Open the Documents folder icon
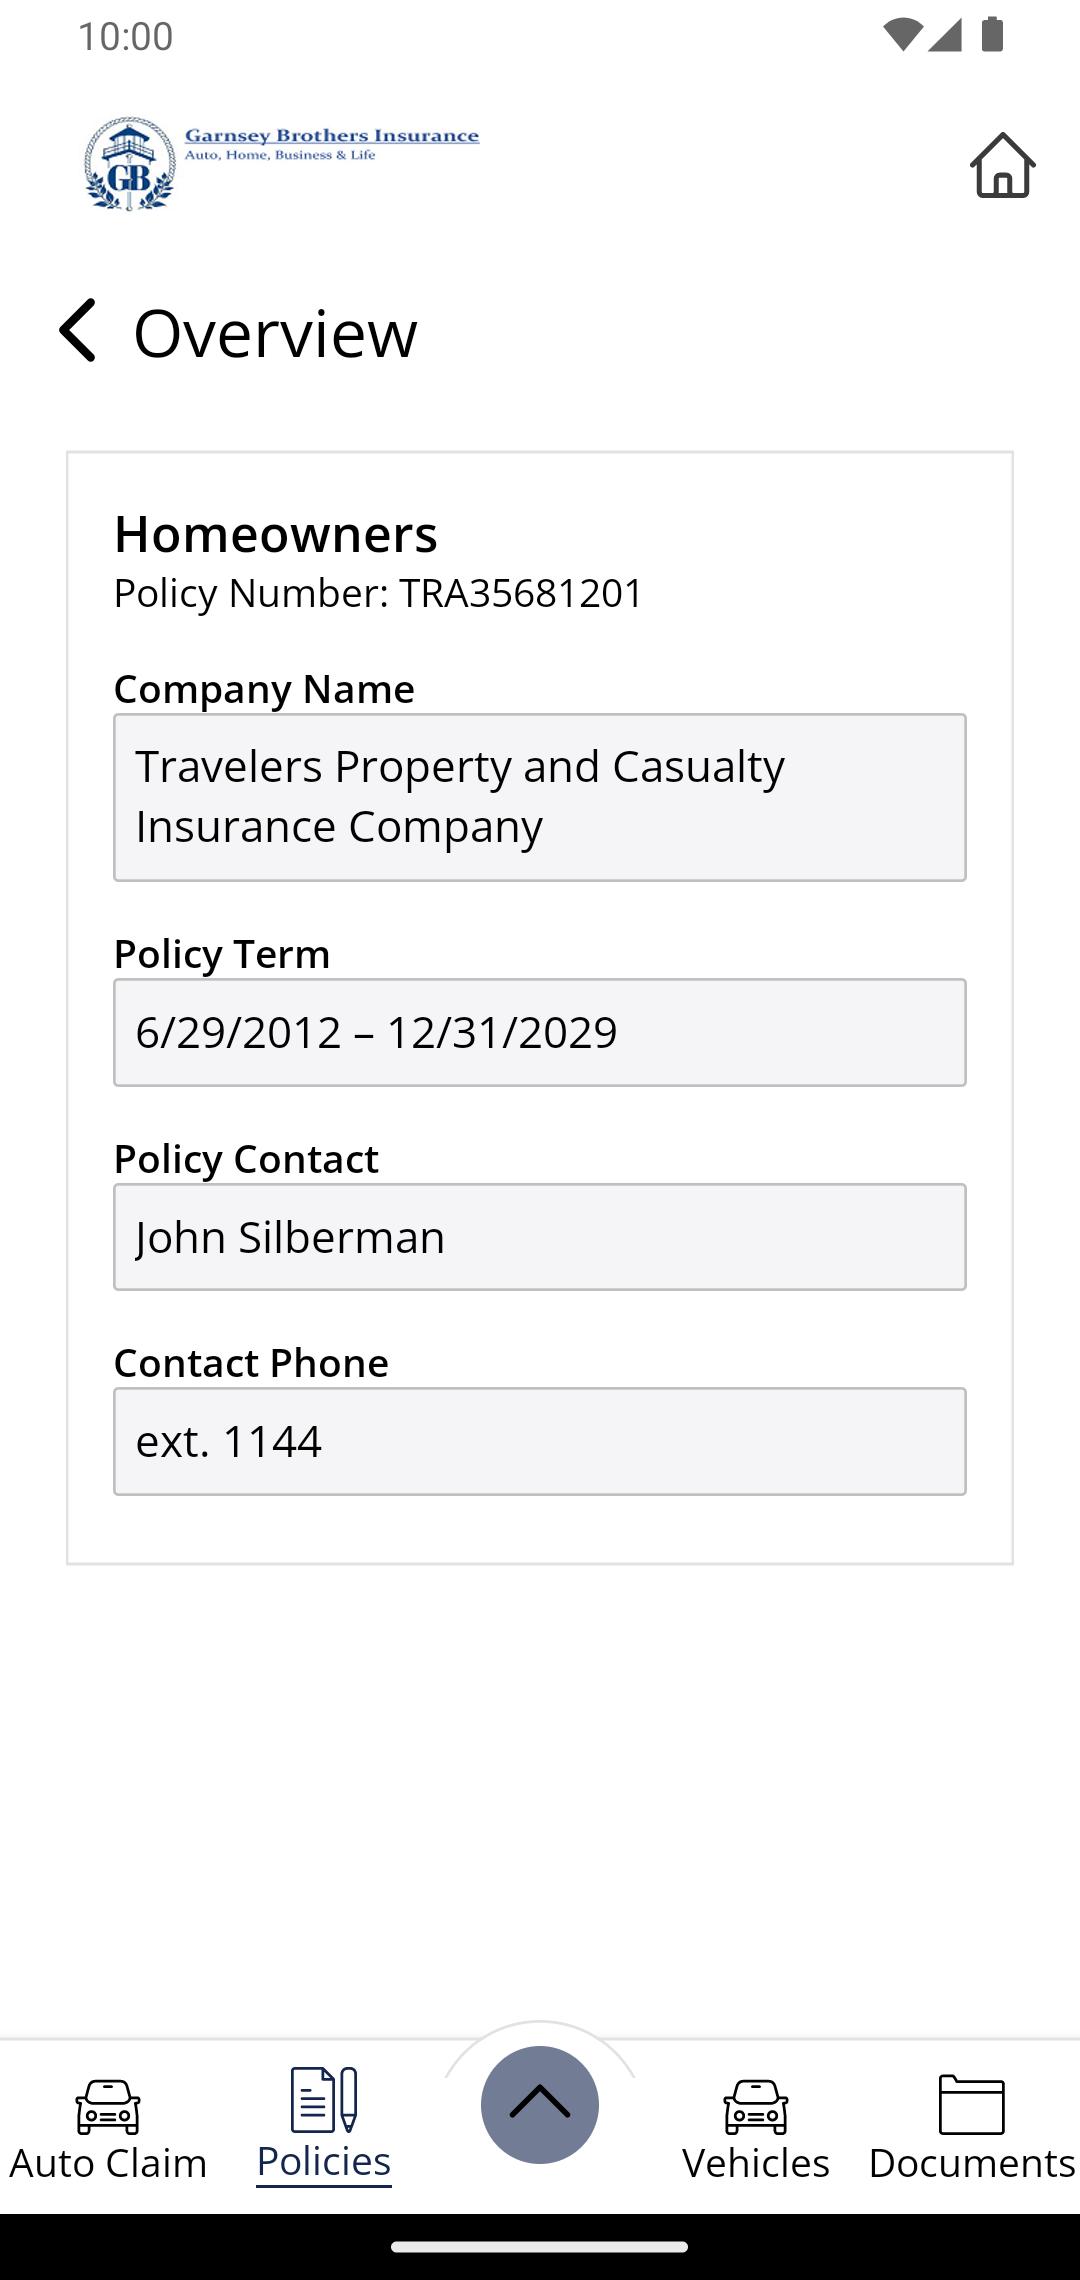The image size is (1080, 2280). point(972,2104)
